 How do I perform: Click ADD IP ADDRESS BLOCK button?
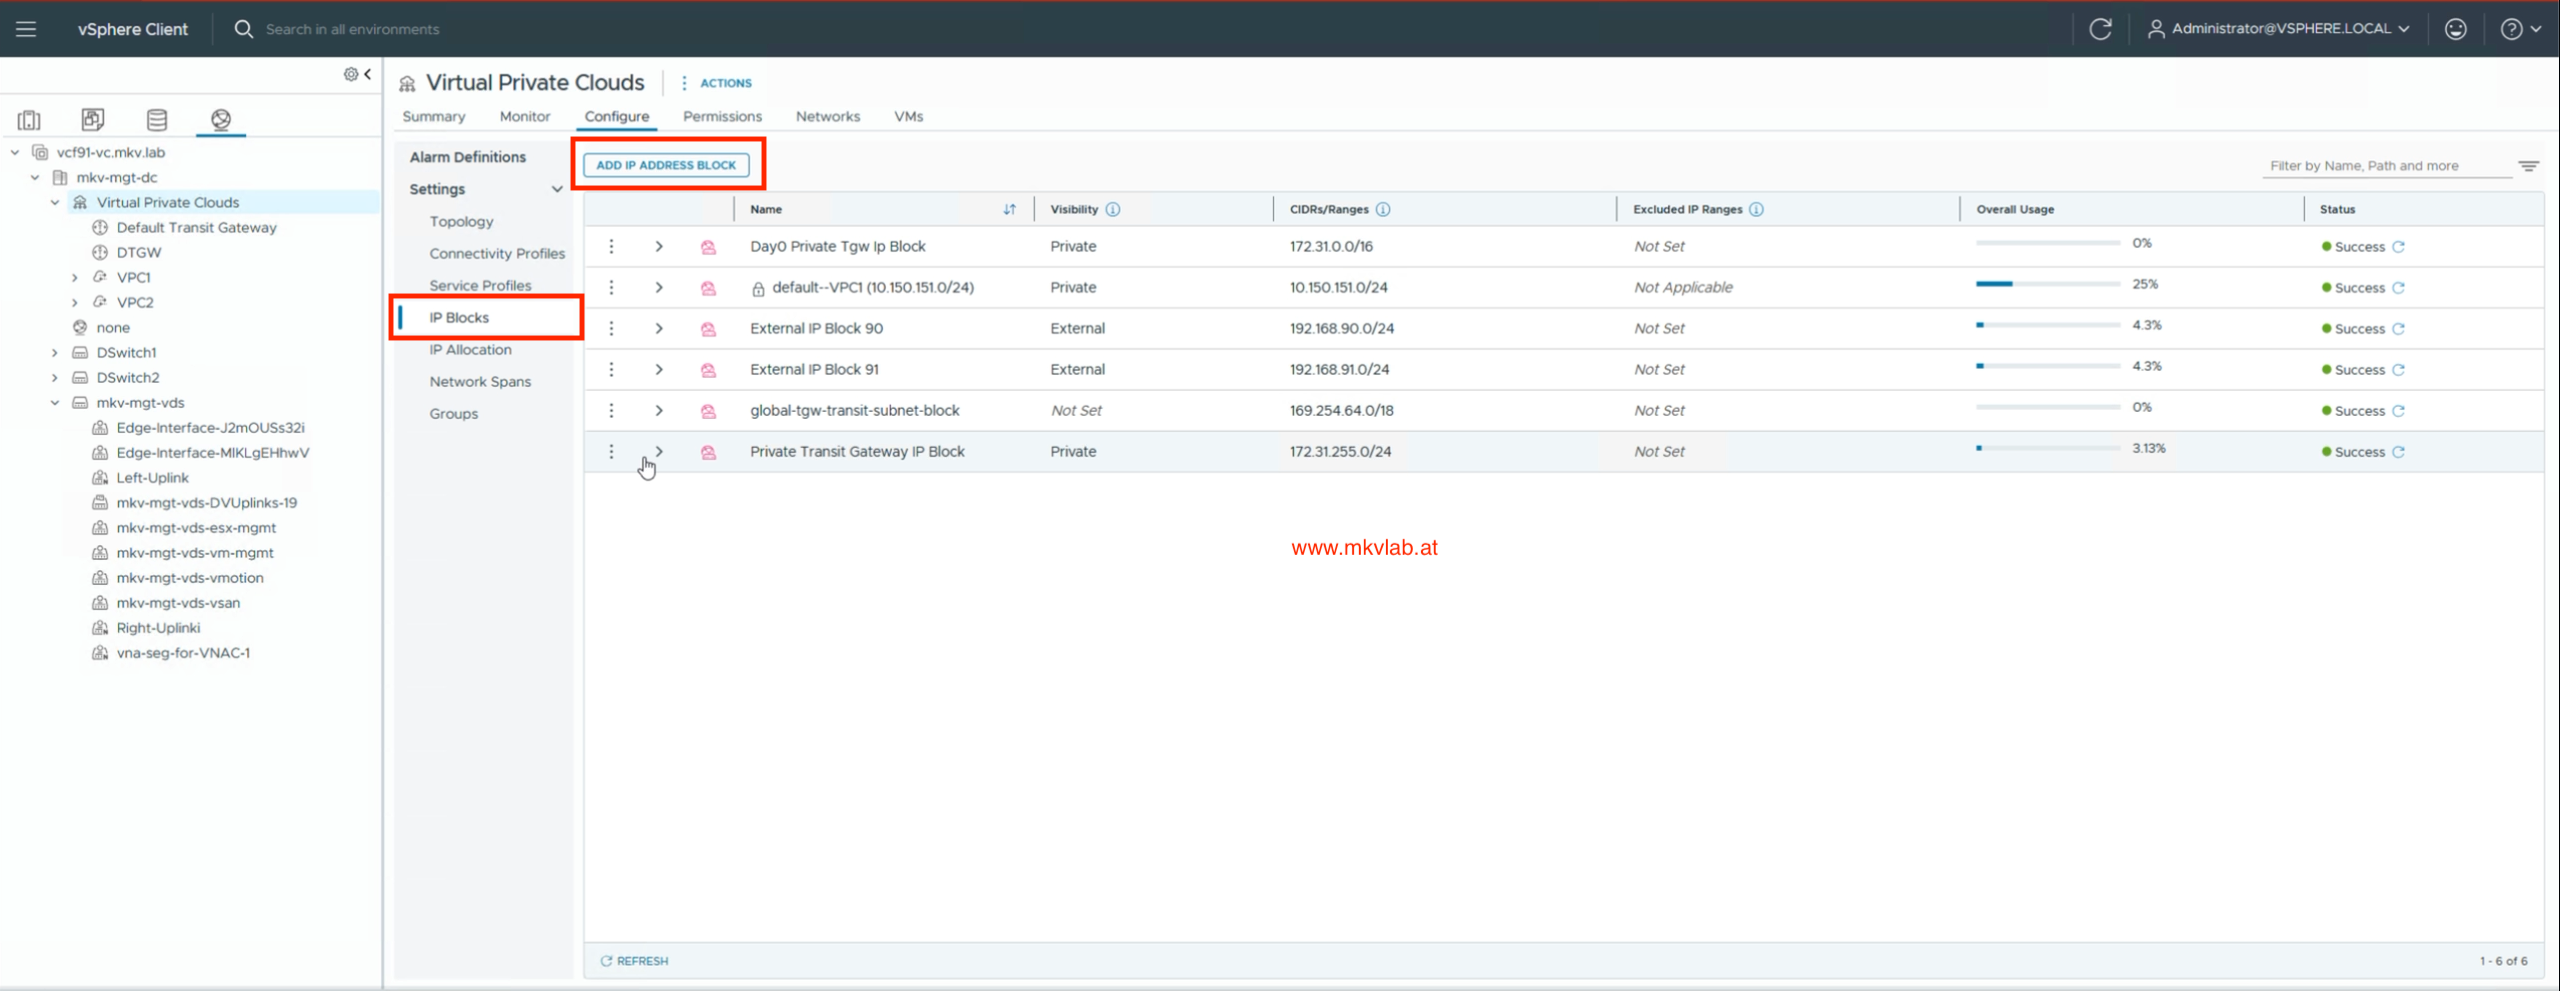[666, 166]
